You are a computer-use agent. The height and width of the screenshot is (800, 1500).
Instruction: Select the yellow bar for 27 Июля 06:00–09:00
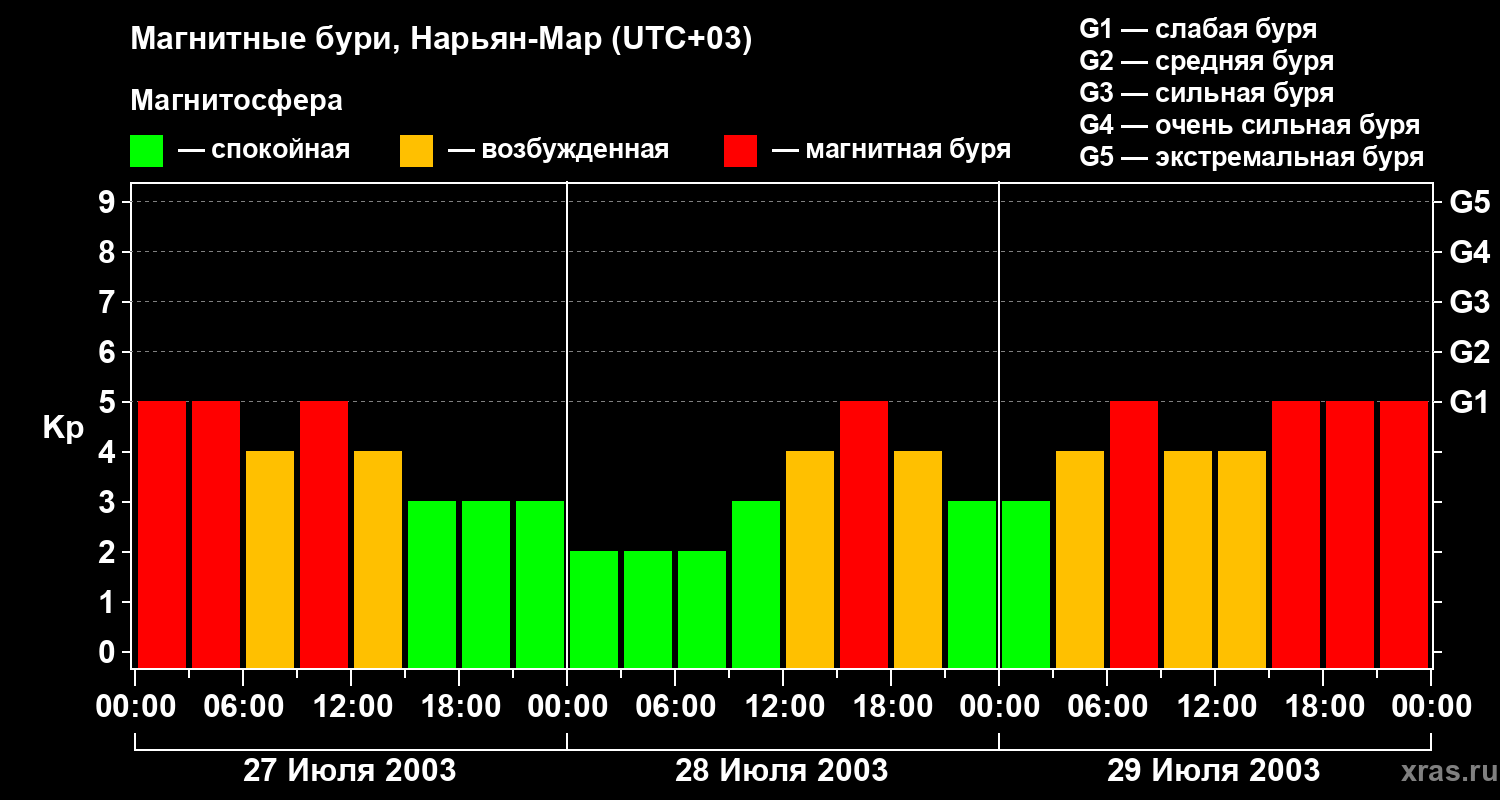point(270,559)
